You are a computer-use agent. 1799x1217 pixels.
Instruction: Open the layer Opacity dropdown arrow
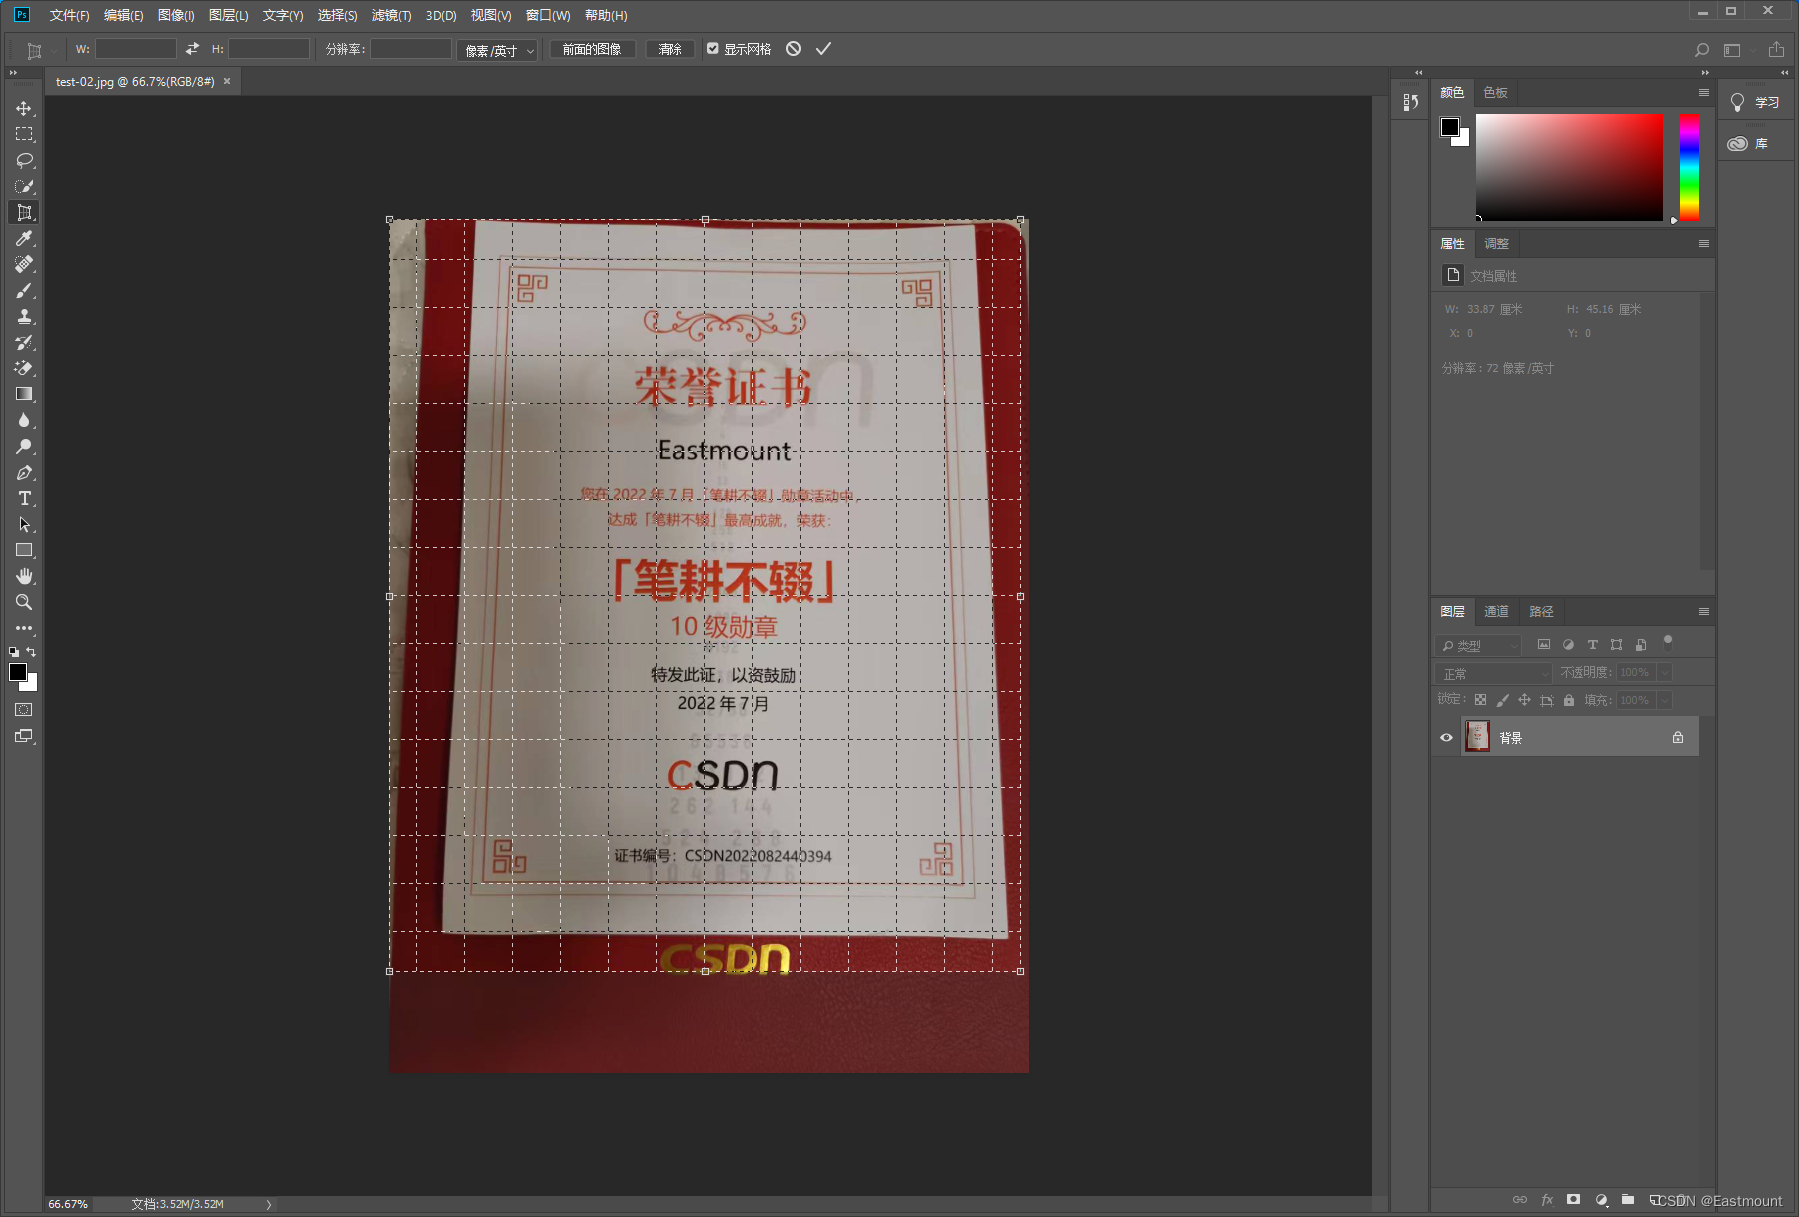point(1665,673)
